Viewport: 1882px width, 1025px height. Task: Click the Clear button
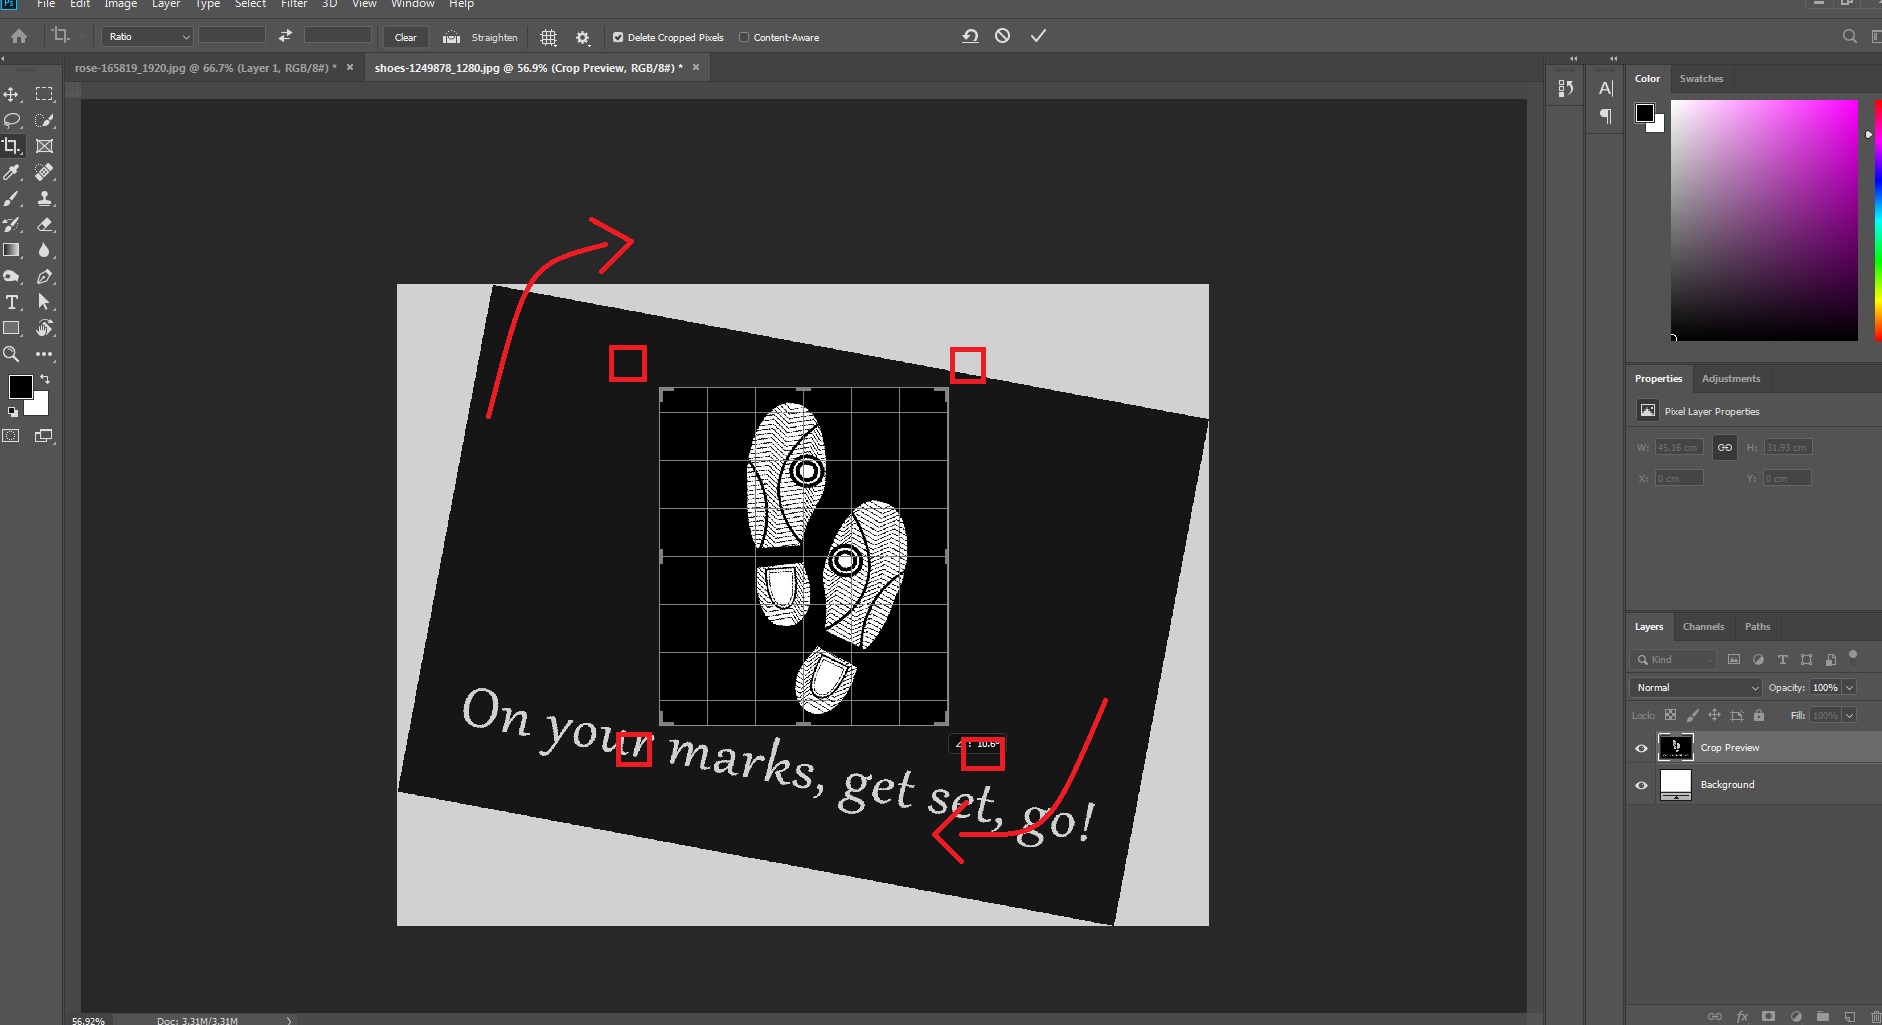click(x=405, y=38)
